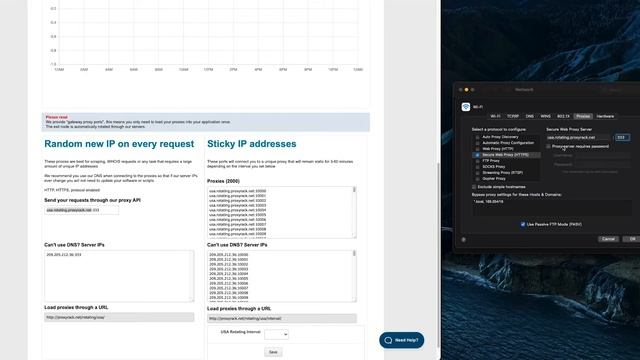Toggle Web Proxy (HTTP) checkbox

[477, 149]
